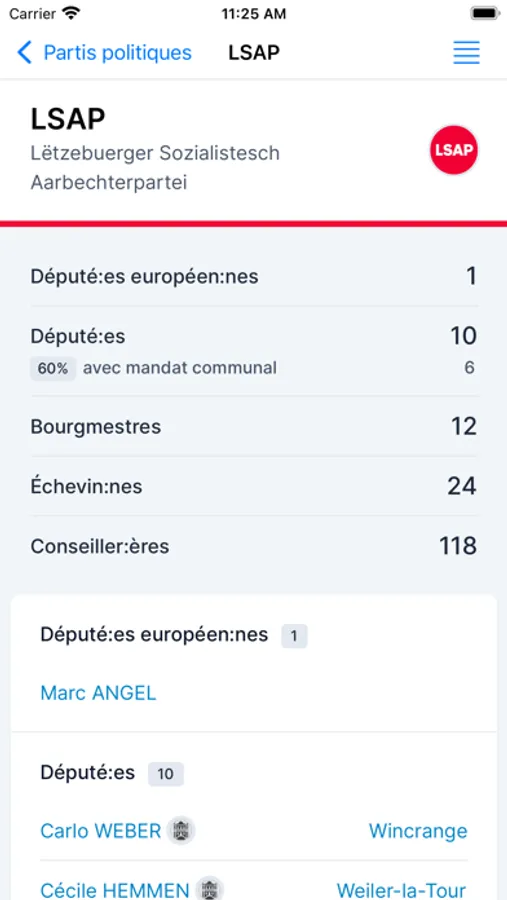Tap the back chevron arrow
Screen dimensions: 507x900
coord(25,53)
